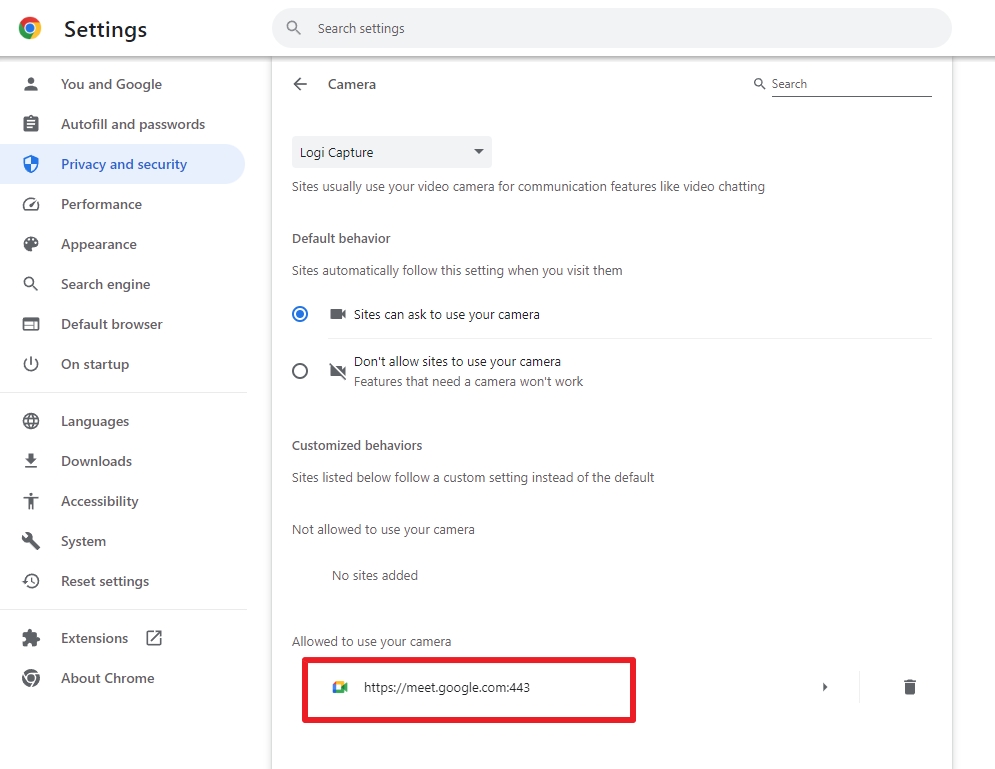Click the You and Google person icon
Screen dimensions: 995x769
point(30,84)
